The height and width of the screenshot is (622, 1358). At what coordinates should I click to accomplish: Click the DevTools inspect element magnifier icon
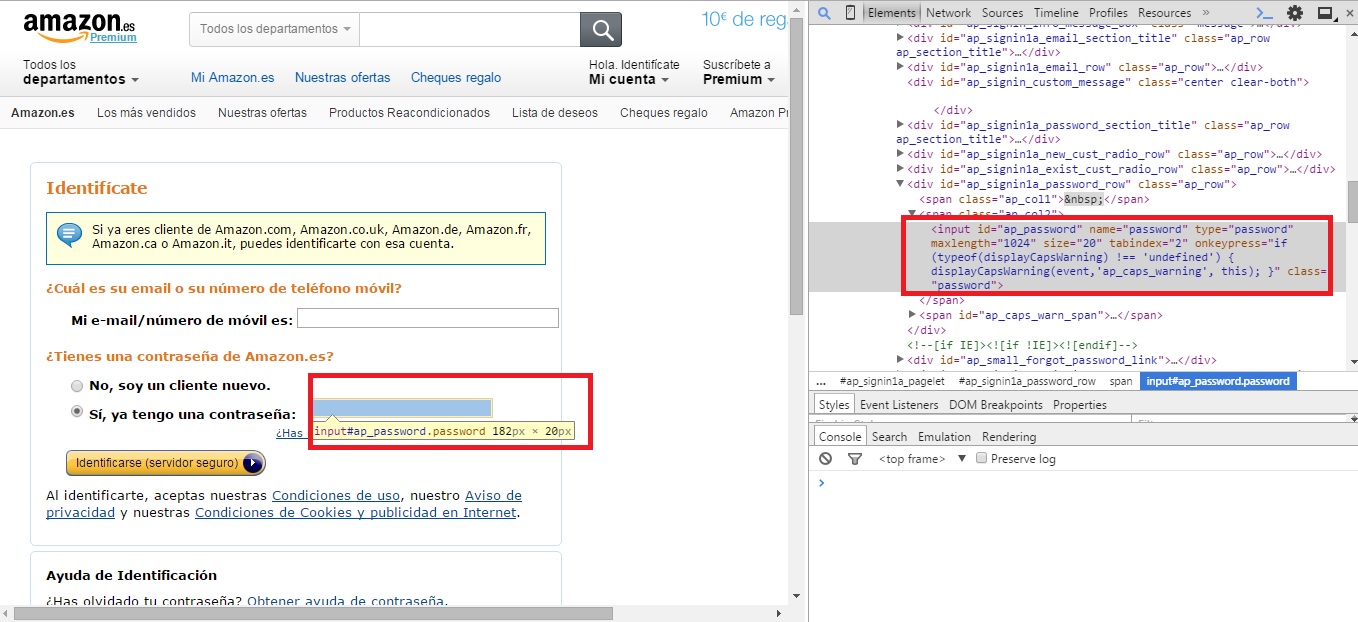point(823,13)
